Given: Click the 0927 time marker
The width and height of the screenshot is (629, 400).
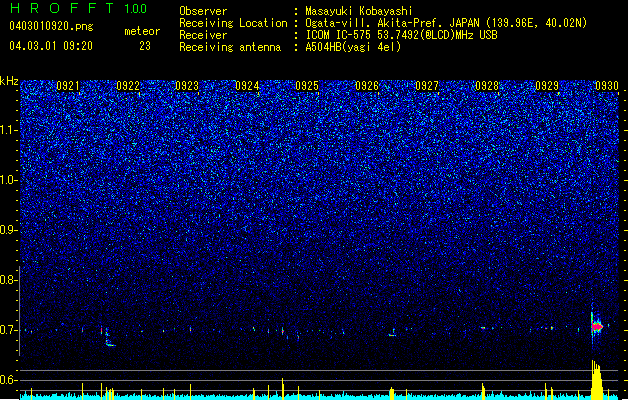Looking at the screenshot, I should pyautogui.click(x=427, y=85).
